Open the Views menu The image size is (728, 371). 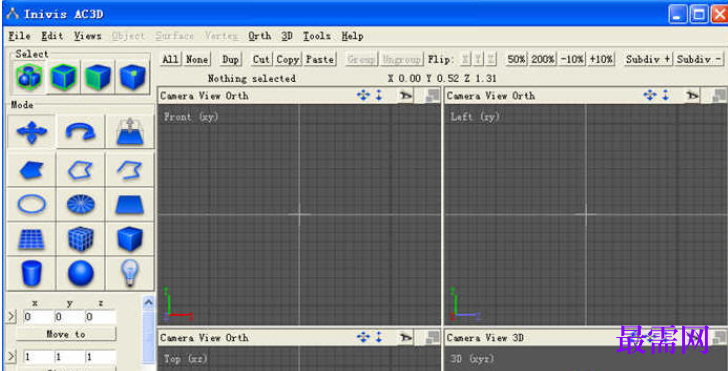click(x=88, y=36)
